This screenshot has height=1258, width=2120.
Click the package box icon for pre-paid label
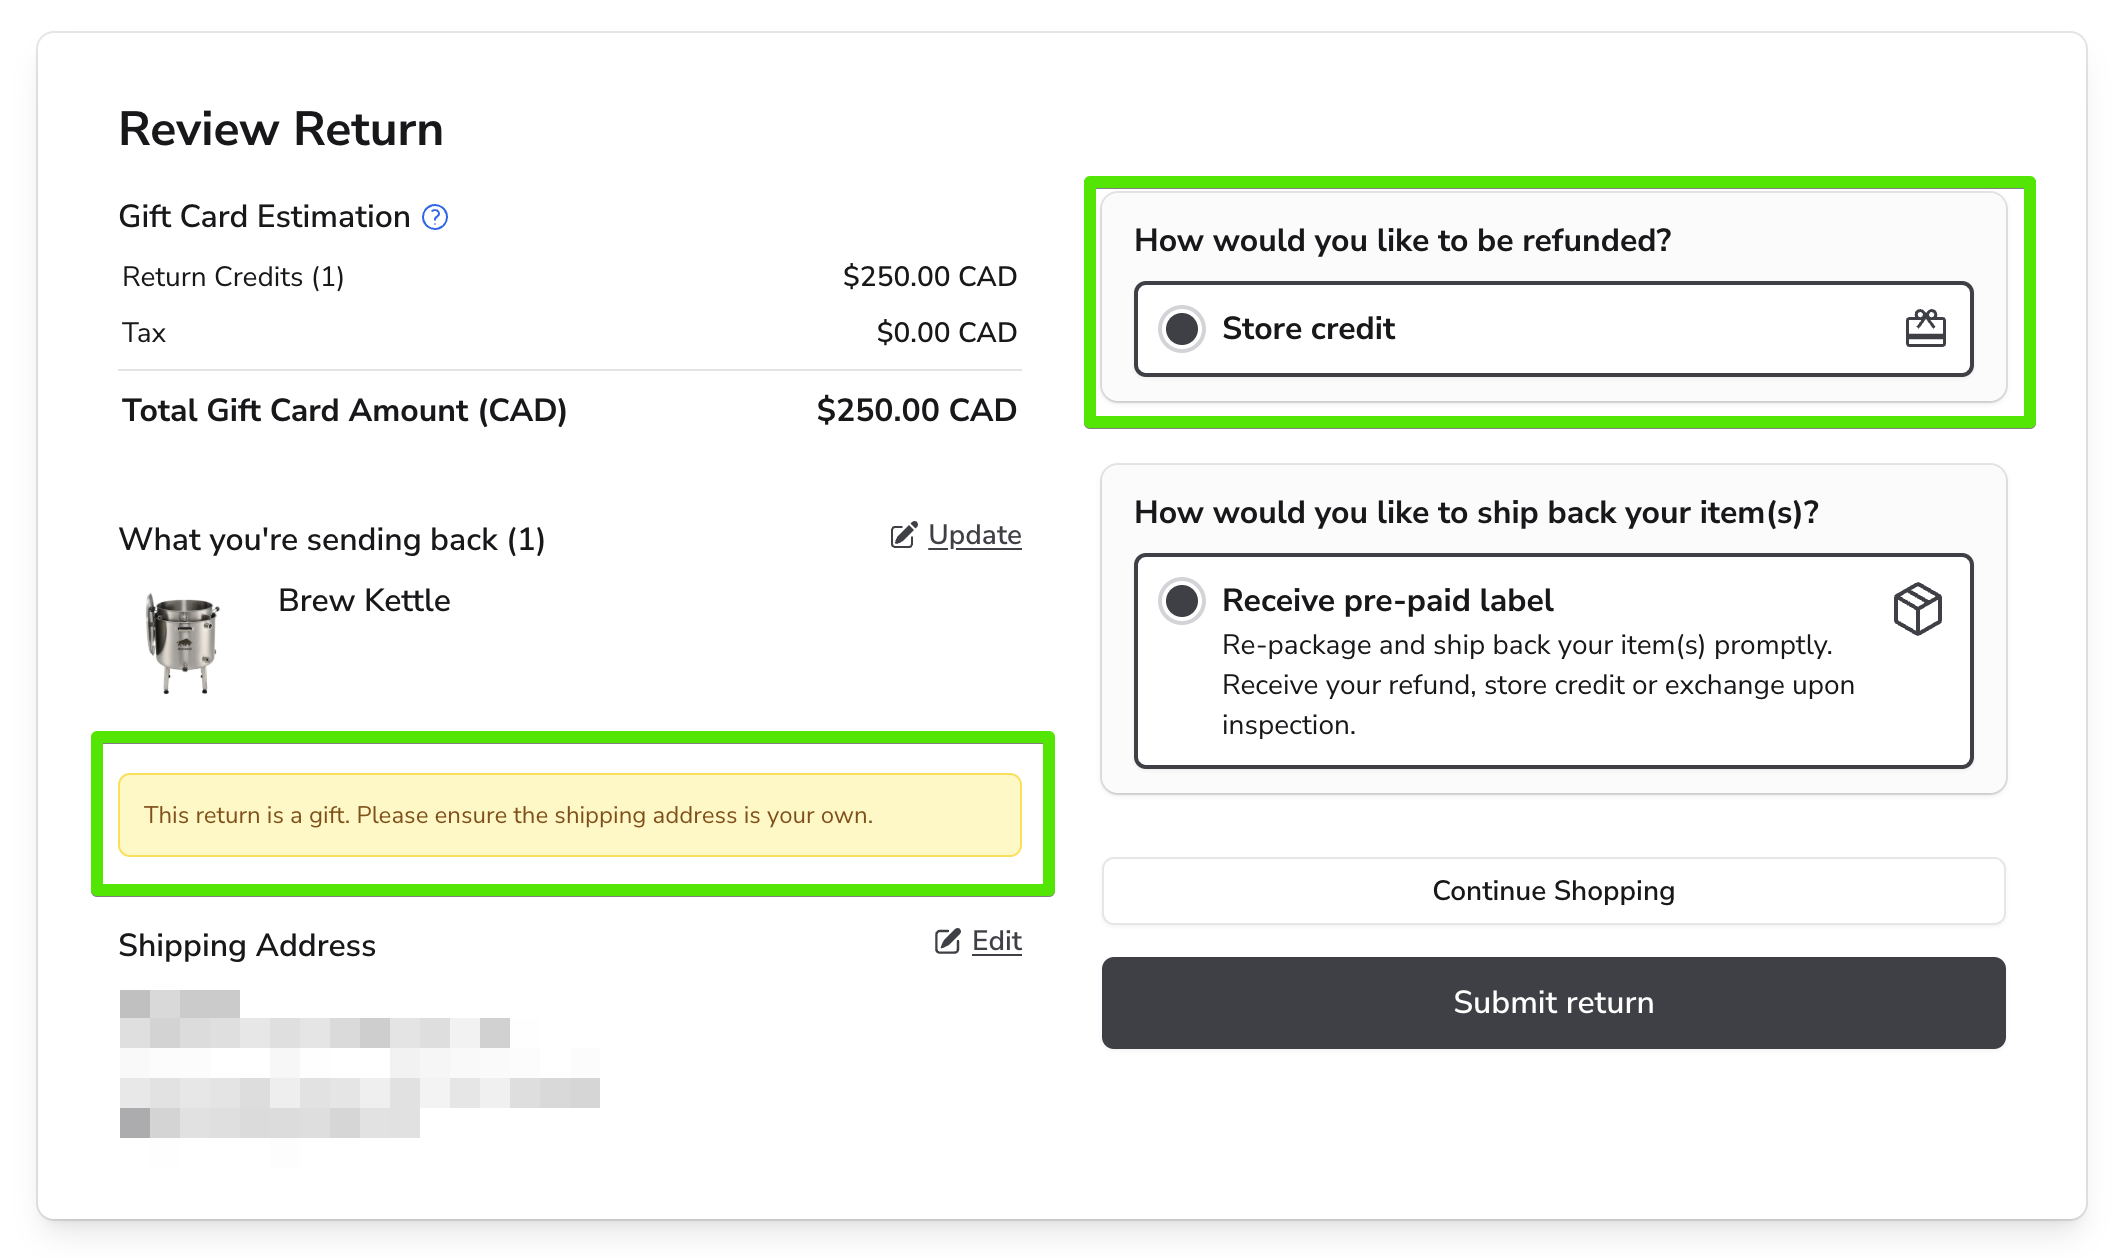(1917, 608)
